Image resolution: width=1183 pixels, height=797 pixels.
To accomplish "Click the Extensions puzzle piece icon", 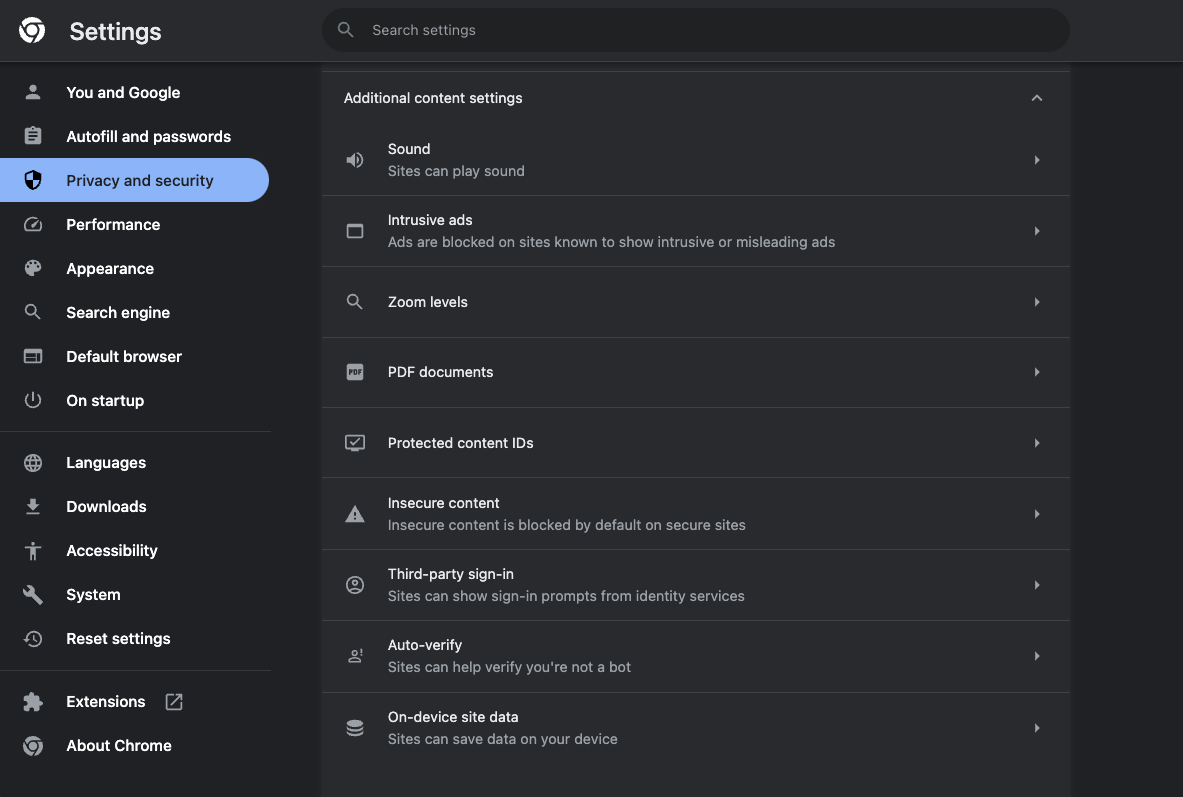I will click(33, 702).
